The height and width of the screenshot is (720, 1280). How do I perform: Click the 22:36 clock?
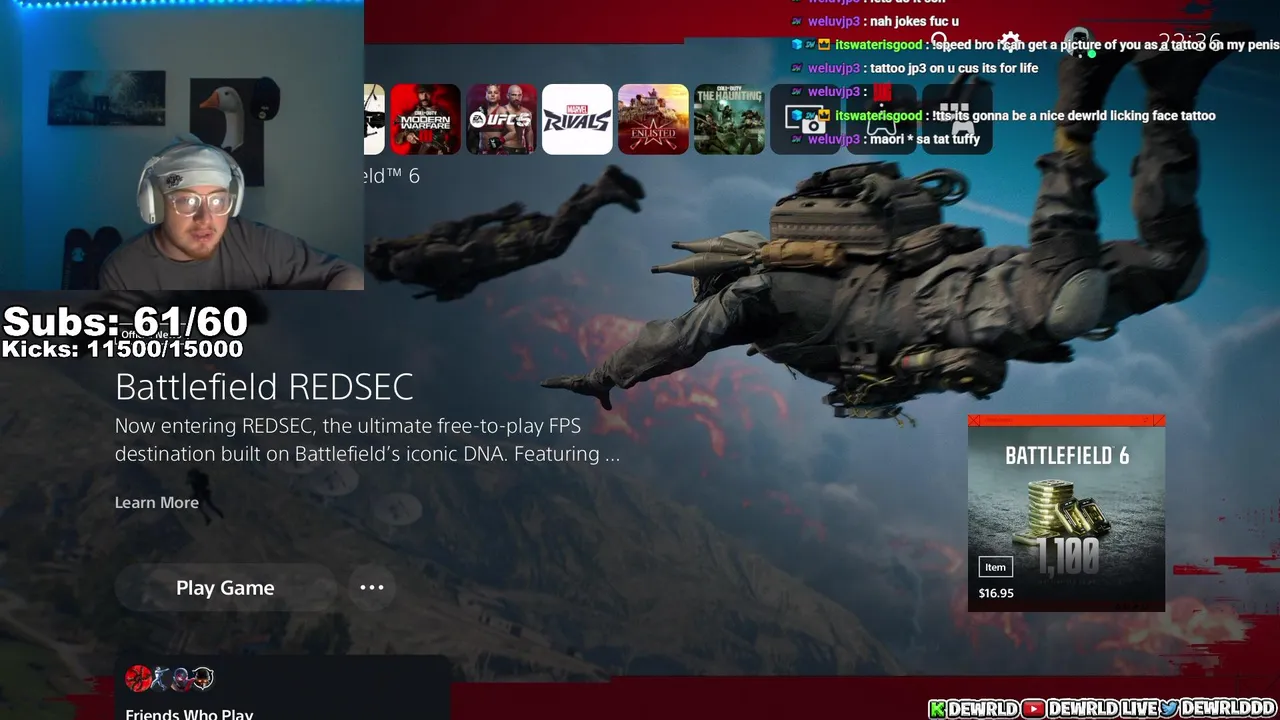[x=1189, y=42]
